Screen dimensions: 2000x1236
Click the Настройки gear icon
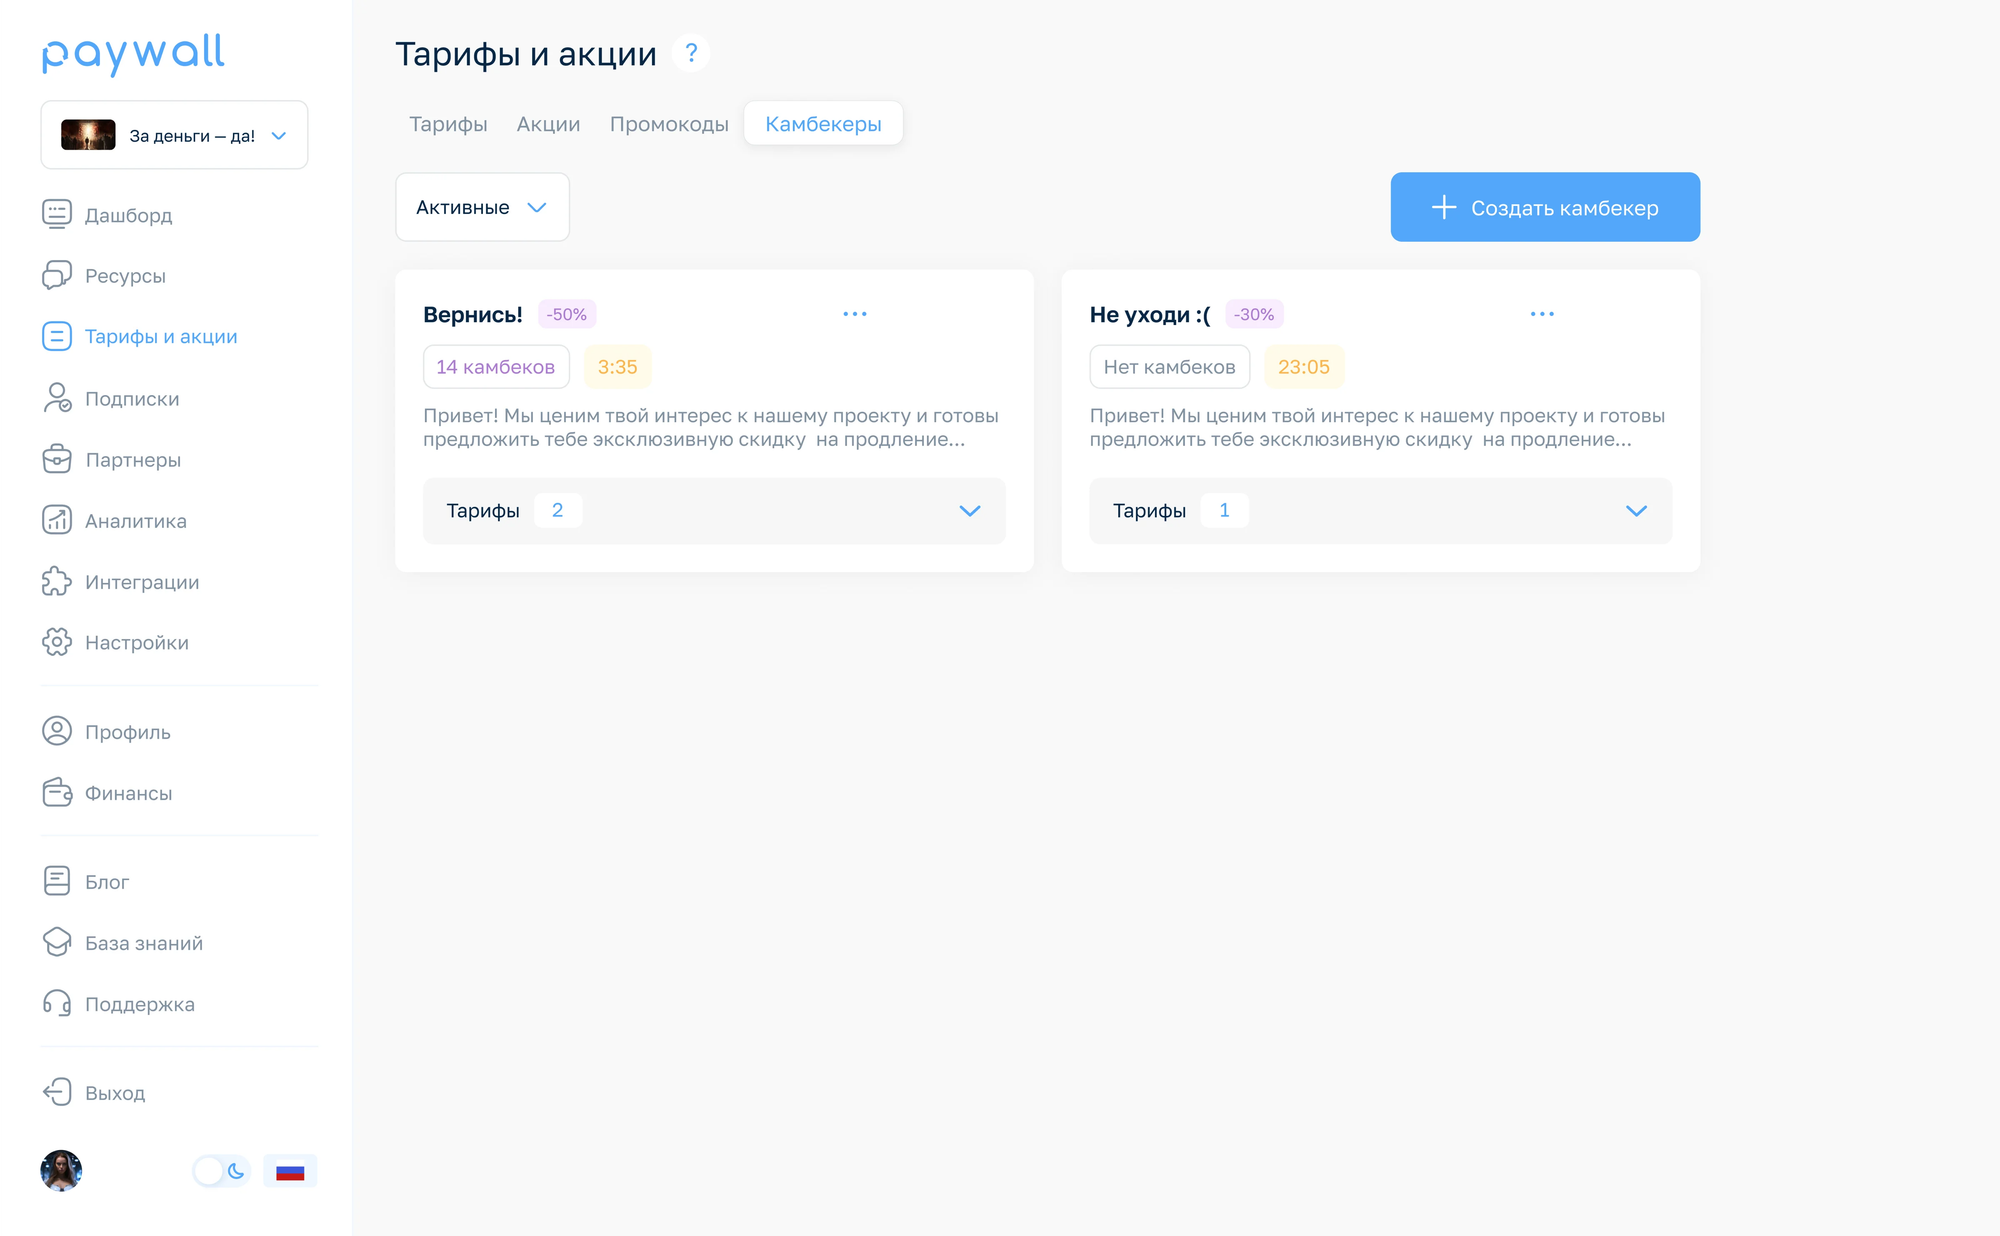pos(57,642)
